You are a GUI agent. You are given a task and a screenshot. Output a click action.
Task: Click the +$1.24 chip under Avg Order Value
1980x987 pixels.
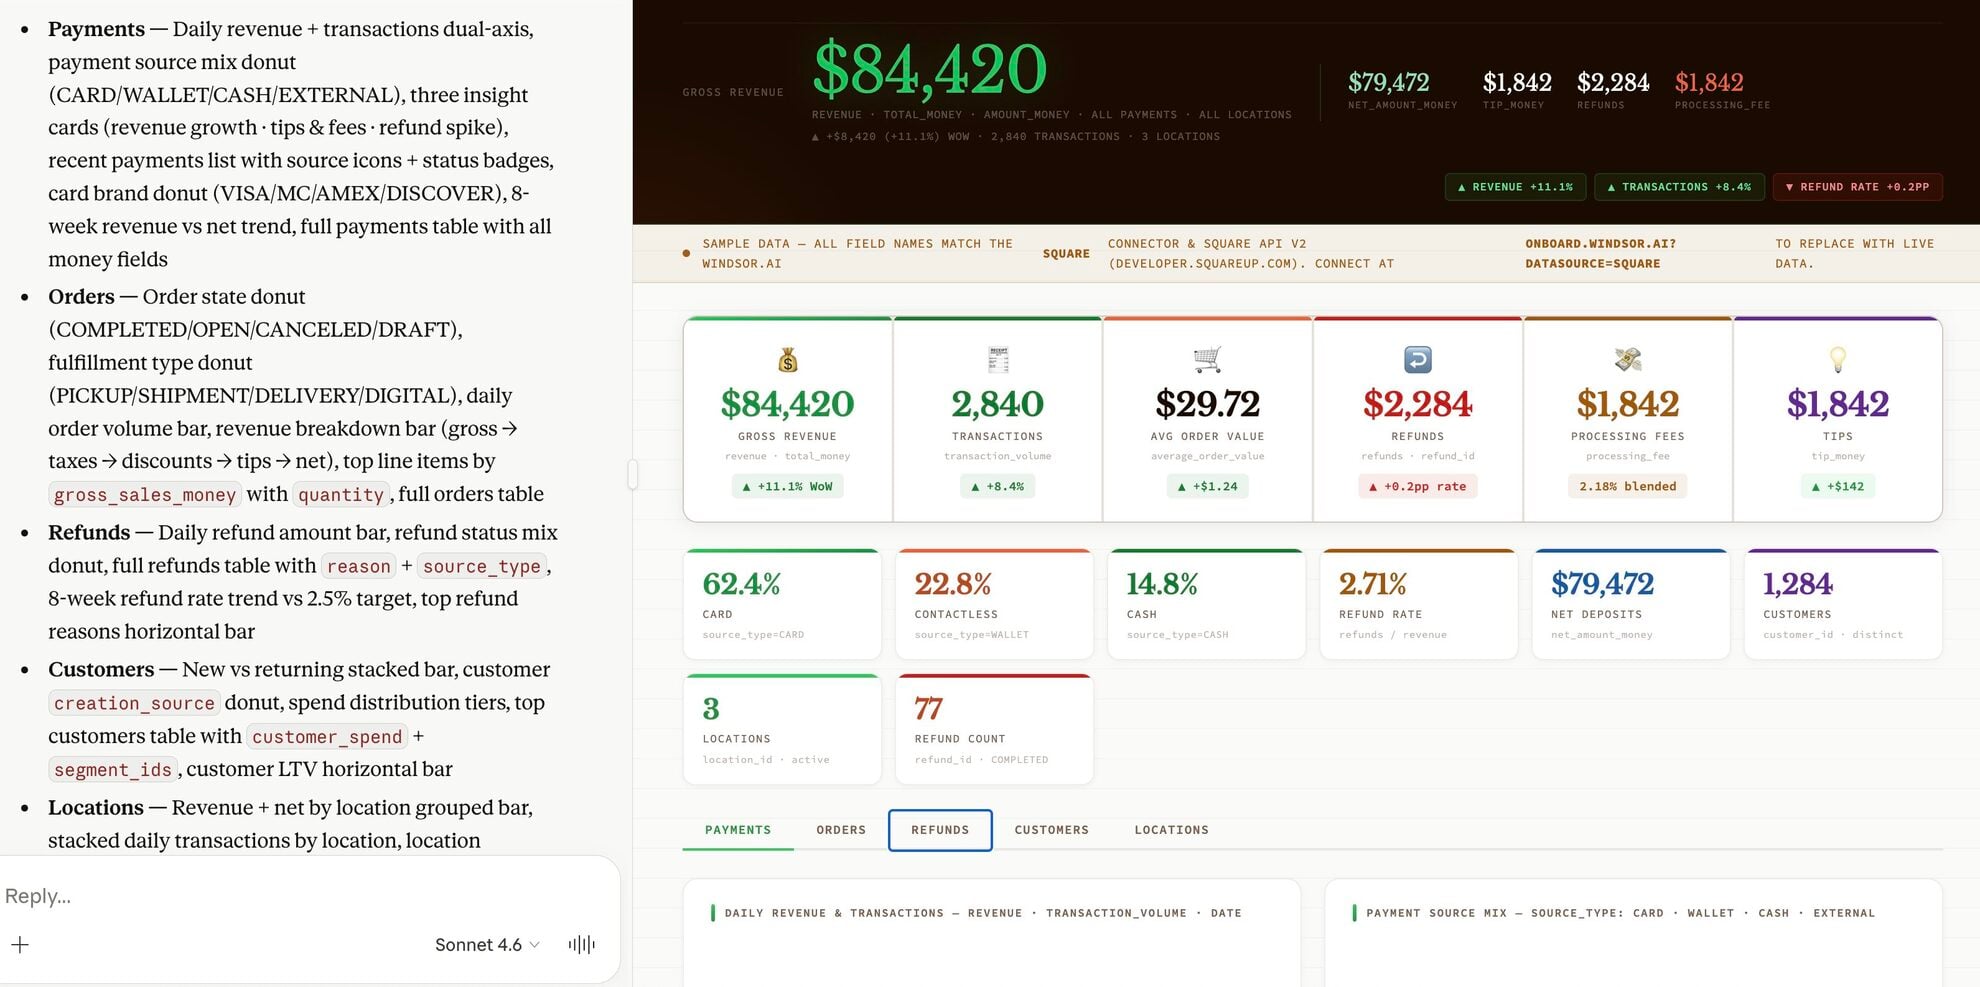[x=1207, y=486]
